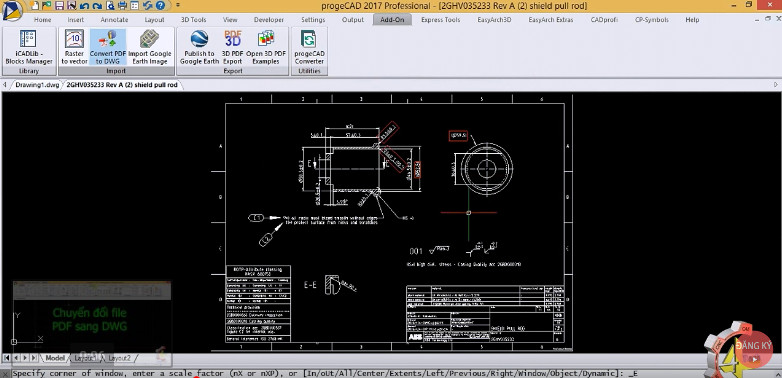Close the command line with X button
This screenshot has width=782, height=378.
click(x=5, y=374)
